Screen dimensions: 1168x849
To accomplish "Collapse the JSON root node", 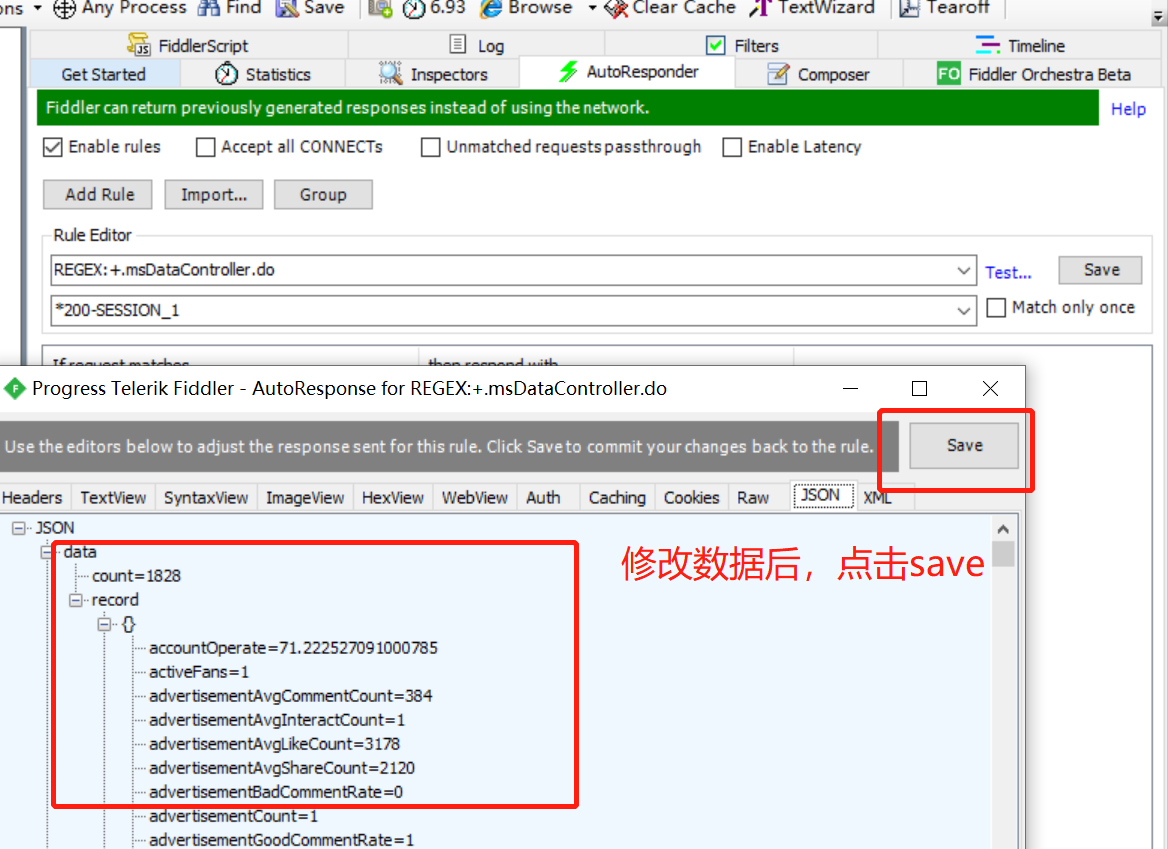I will point(19,528).
